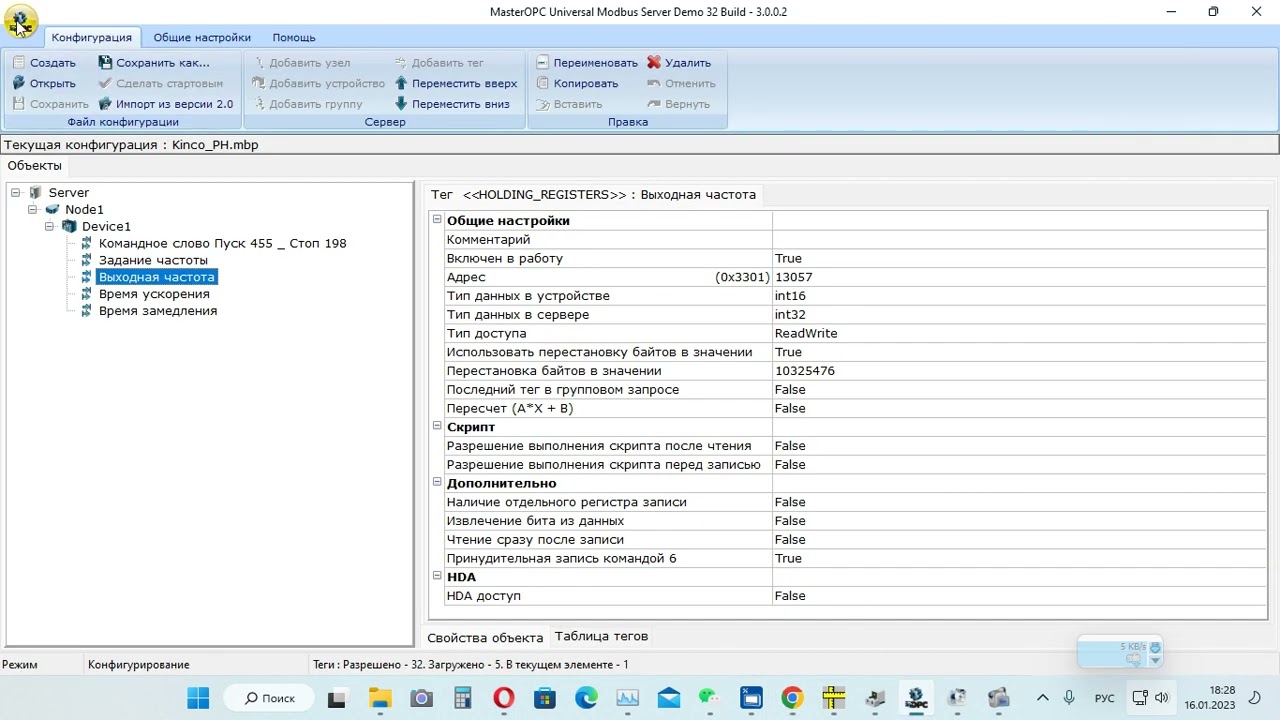This screenshot has height=720, width=1280.
Task: Click the Адрес value 13057
Action: coord(1019,277)
